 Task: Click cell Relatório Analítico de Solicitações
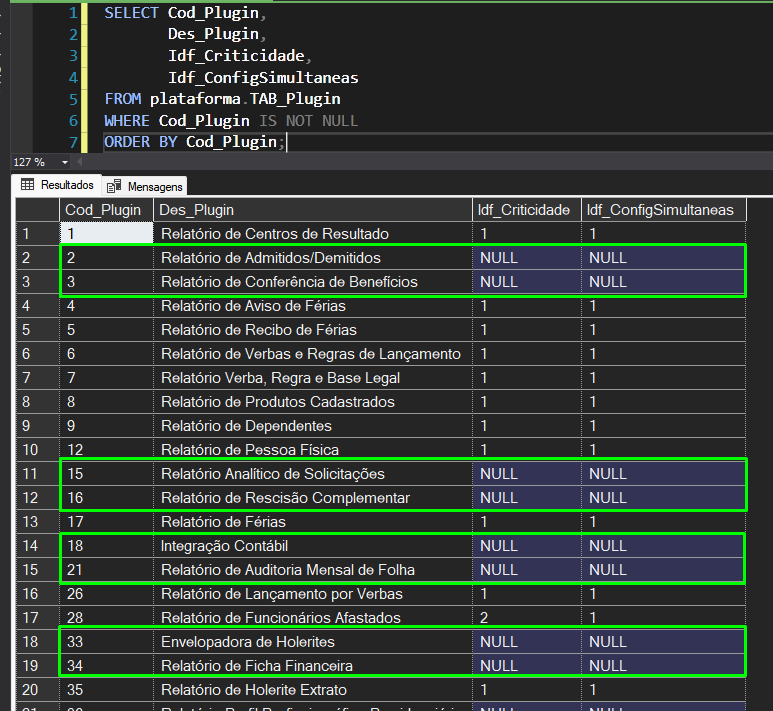pos(313,474)
